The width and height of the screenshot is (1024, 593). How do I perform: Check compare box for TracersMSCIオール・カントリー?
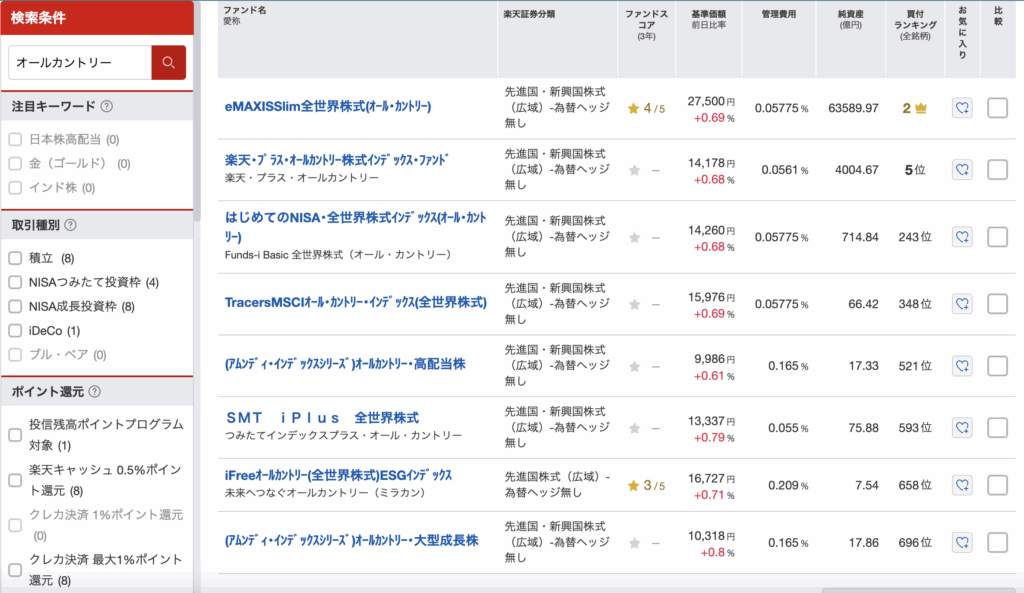tap(997, 304)
